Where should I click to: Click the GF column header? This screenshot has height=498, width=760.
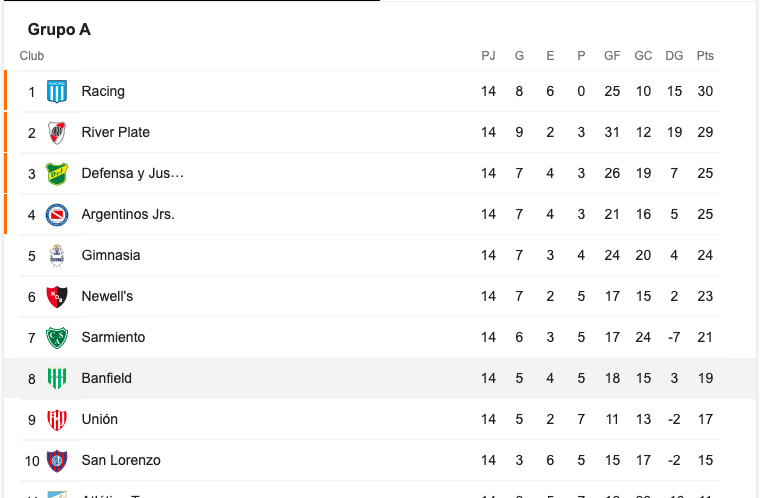click(612, 56)
